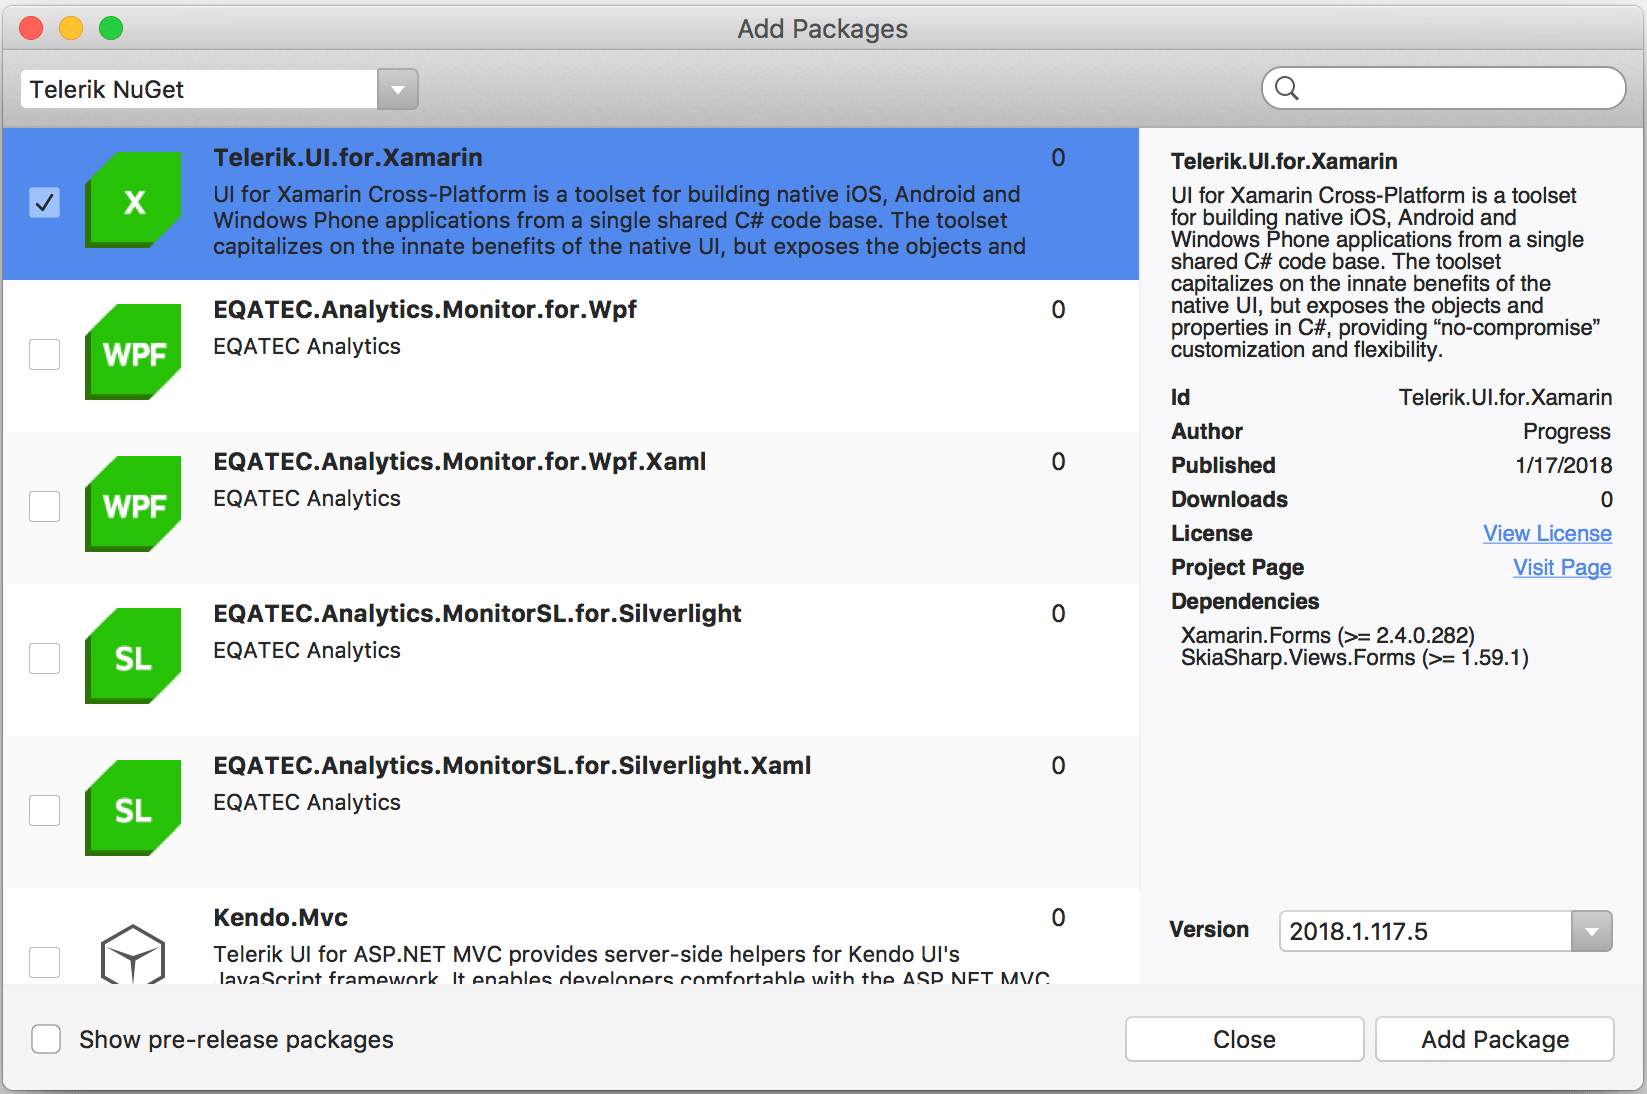
Task: Click the Author value Progress
Action: point(1567,432)
